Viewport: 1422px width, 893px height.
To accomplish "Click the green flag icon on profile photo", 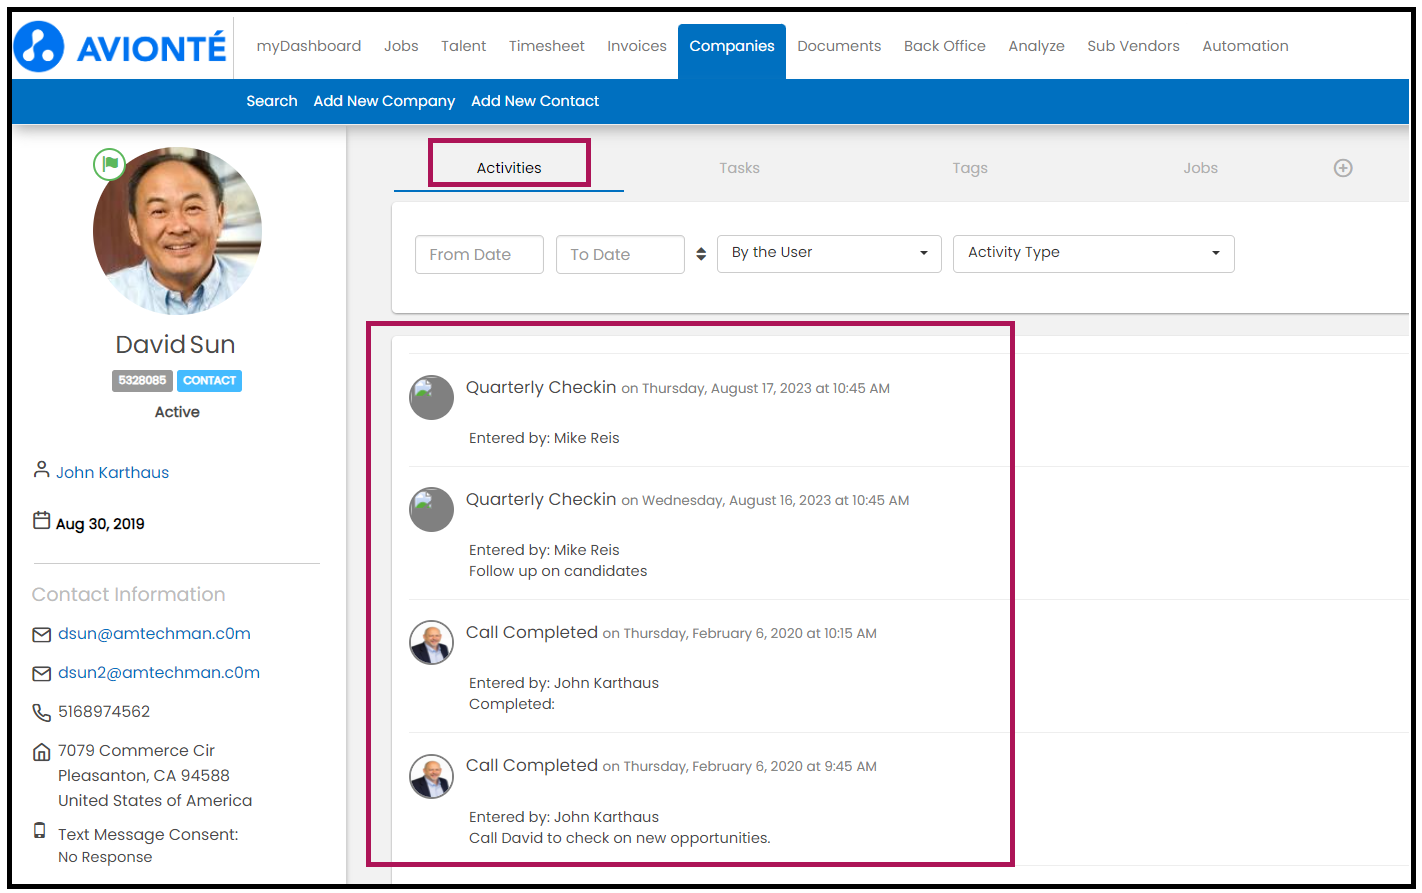I will click(109, 164).
